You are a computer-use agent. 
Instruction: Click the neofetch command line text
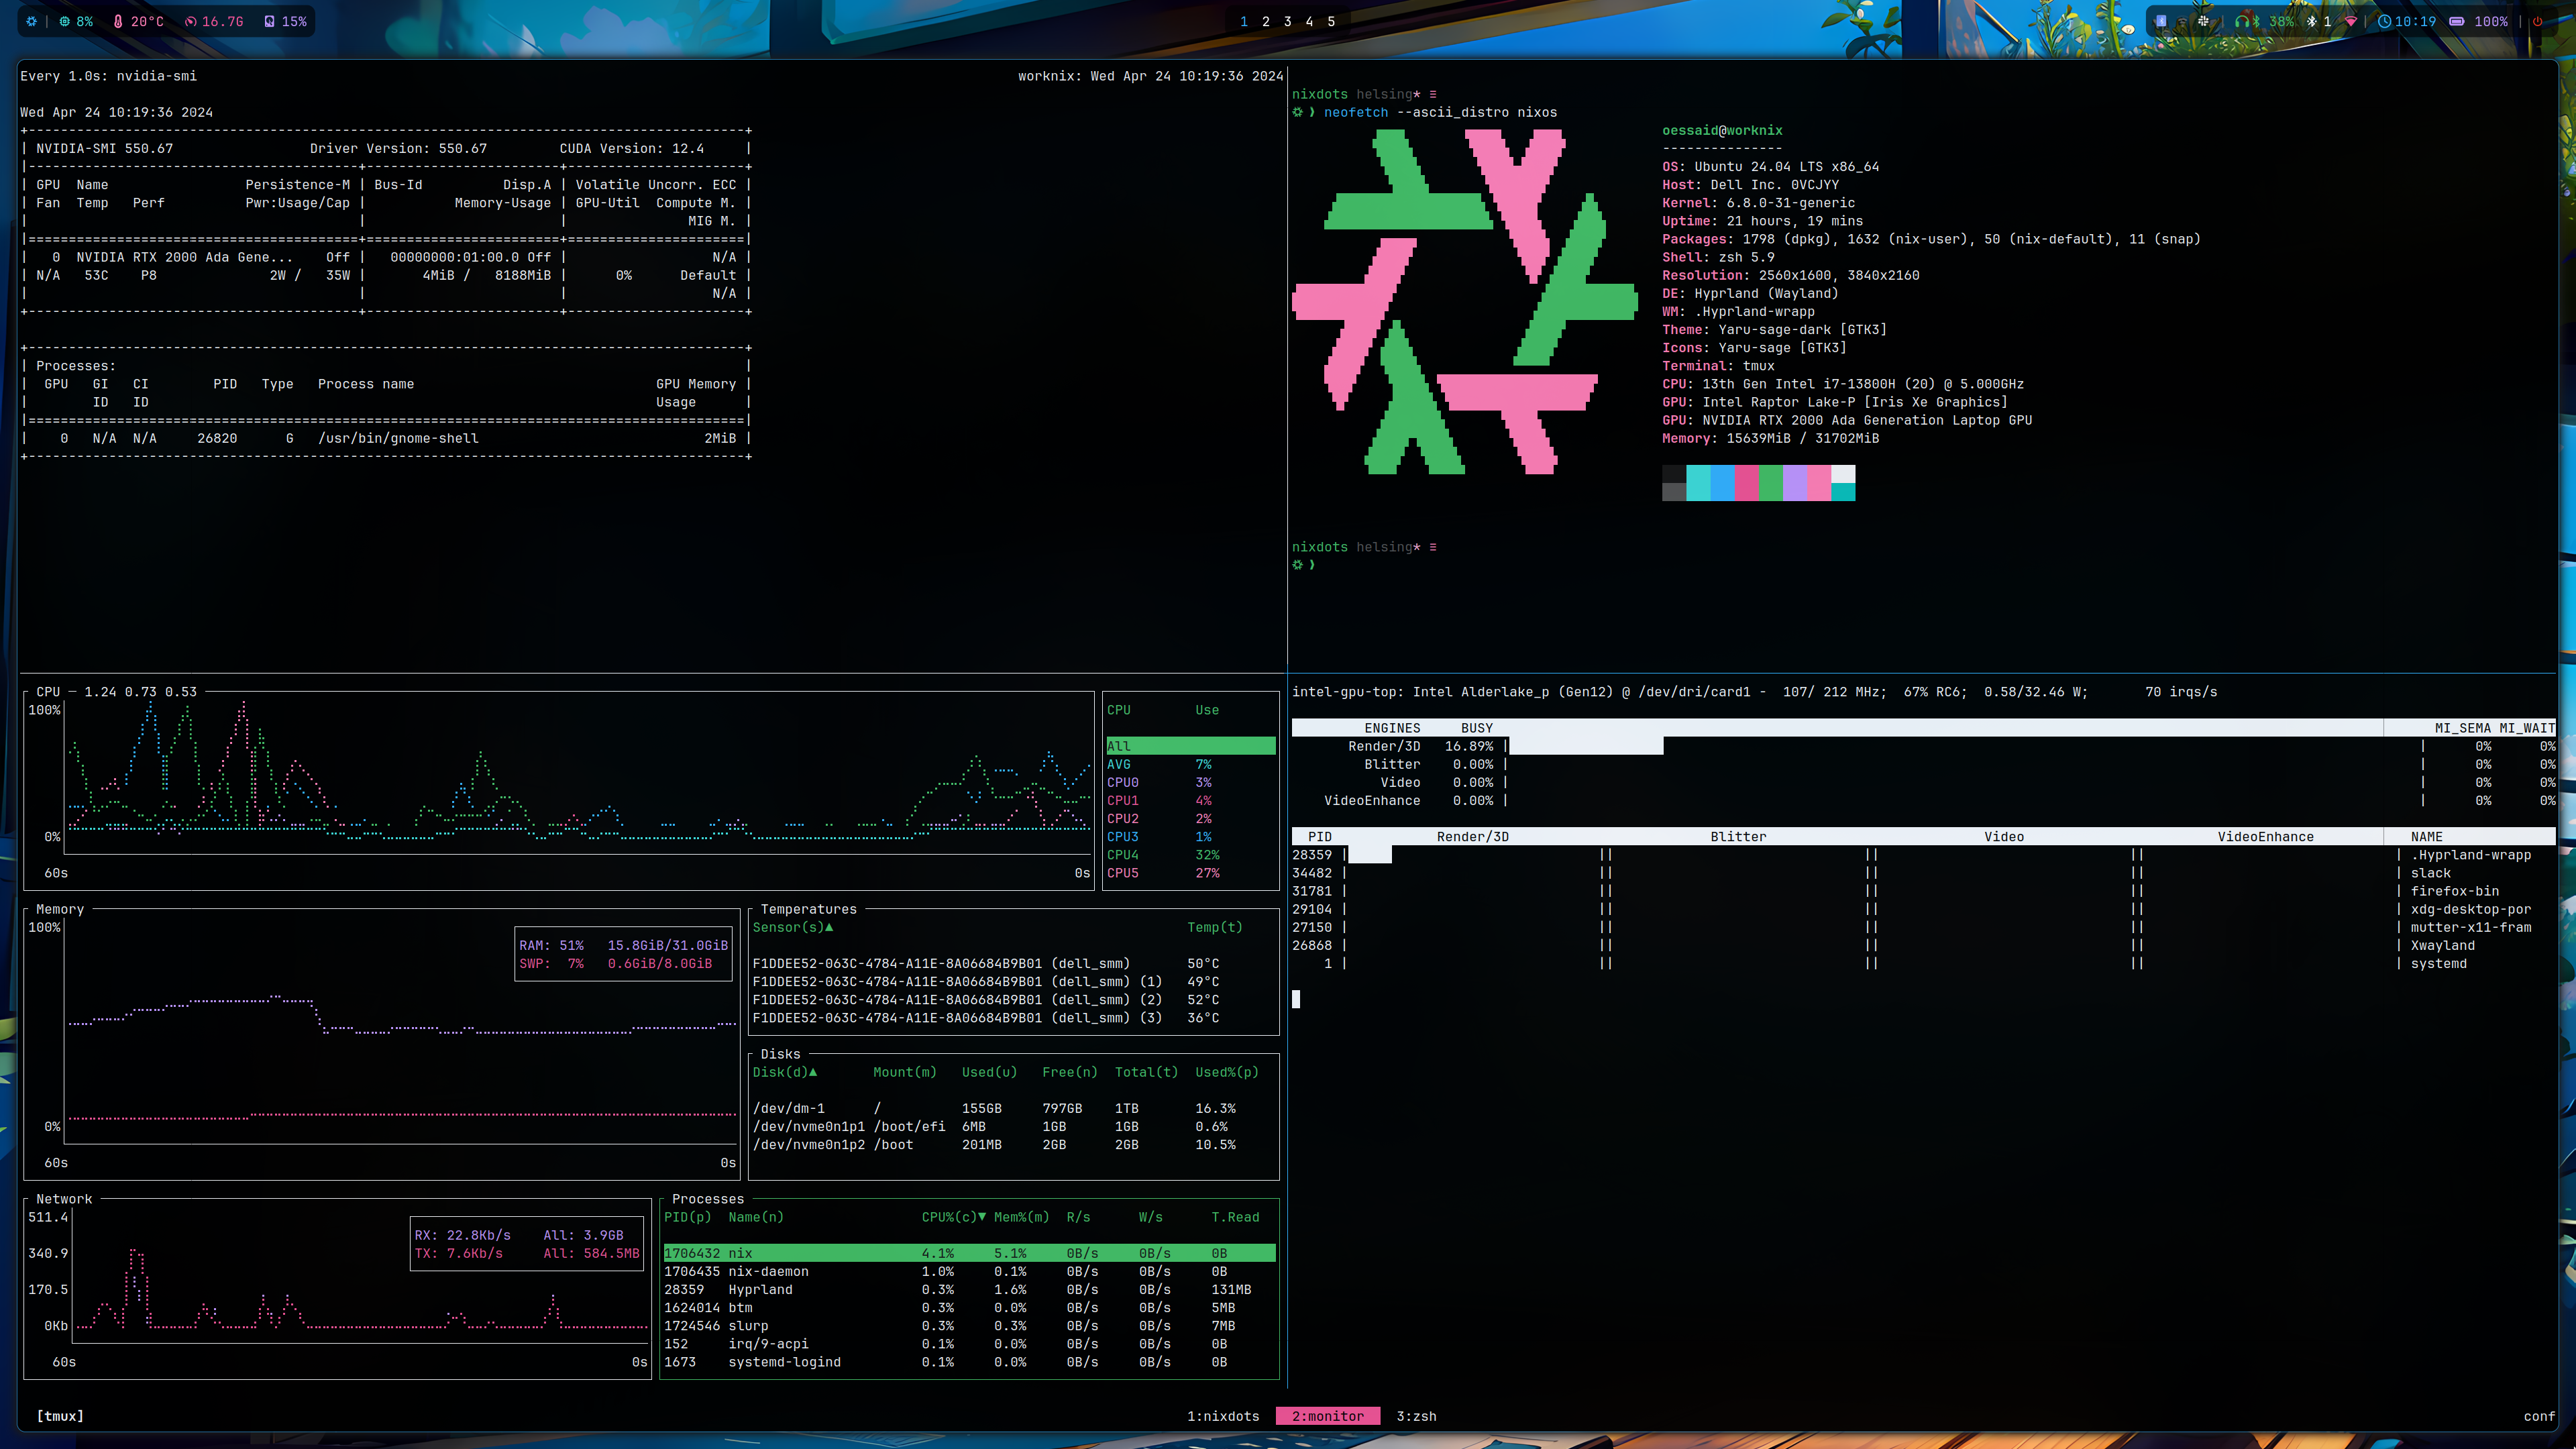click(1440, 112)
